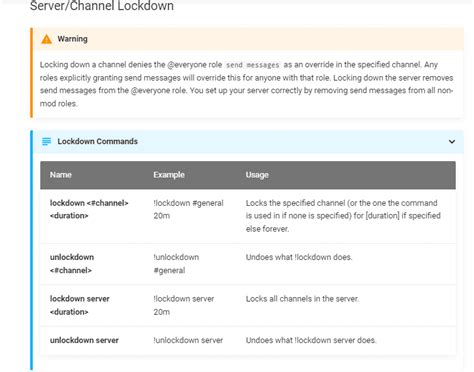Click the !lockdown server 20m example
Screen dimensions: 474x372
[x=184, y=305]
